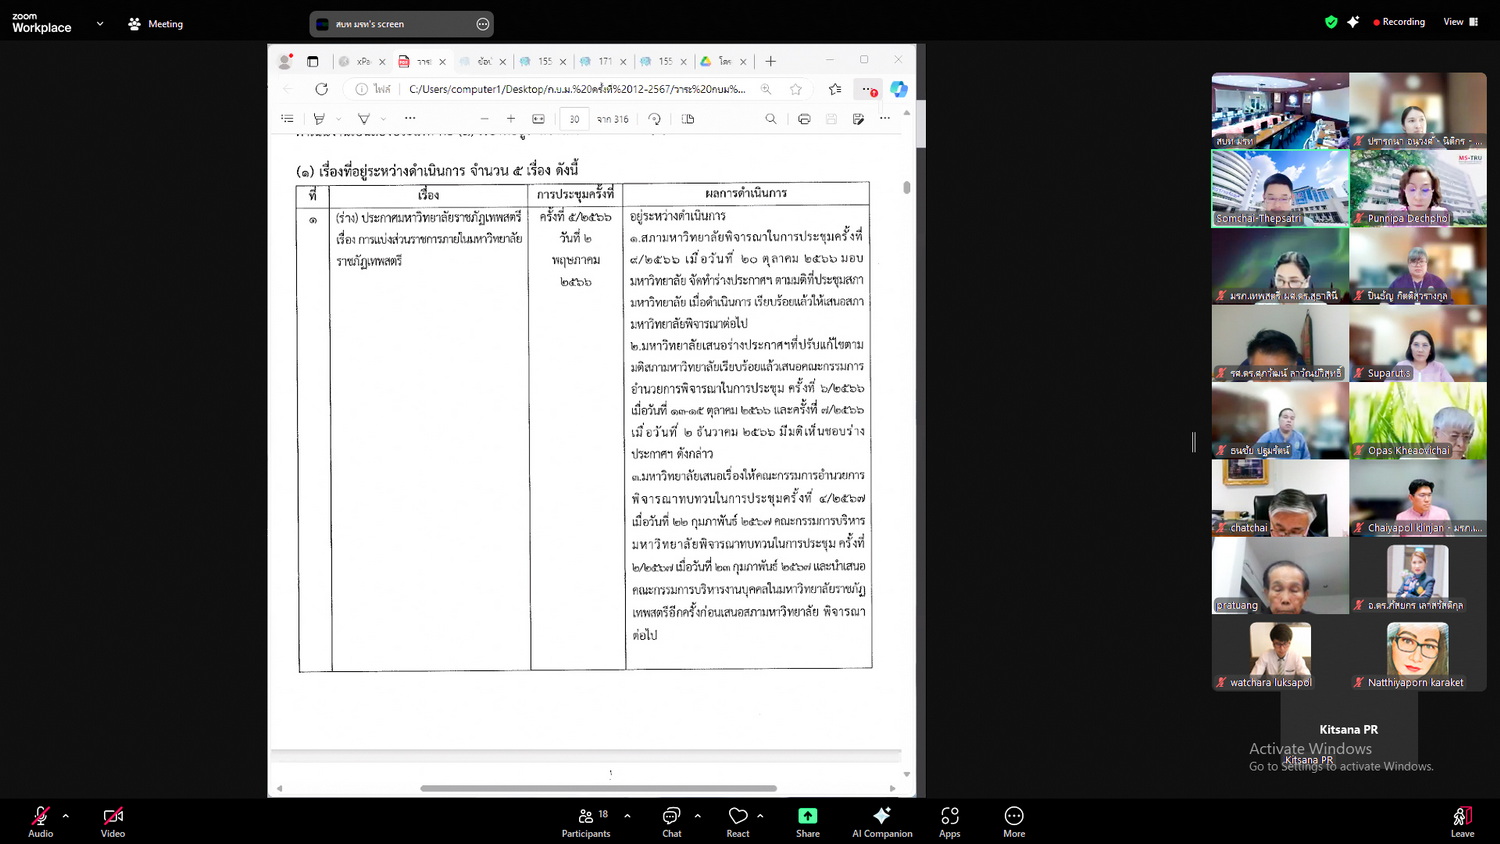1500x844 pixels.
Task: Select the Meeting tab at top
Action: click(156, 24)
